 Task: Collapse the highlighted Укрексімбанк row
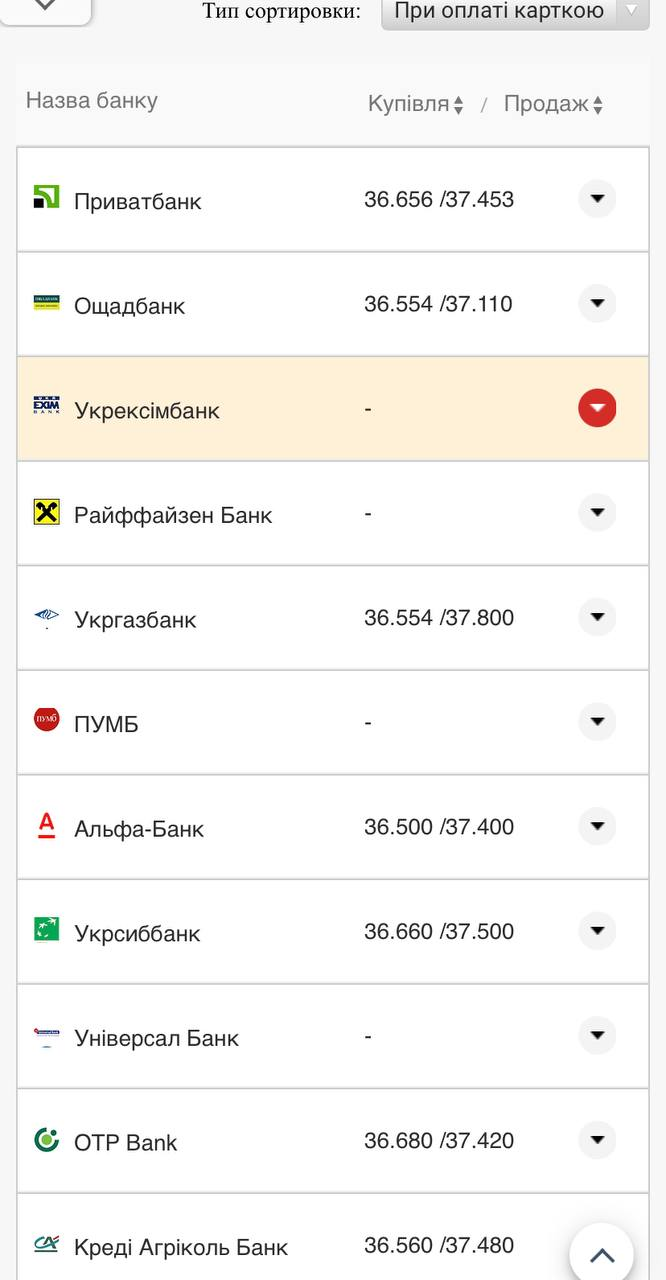coord(597,408)
